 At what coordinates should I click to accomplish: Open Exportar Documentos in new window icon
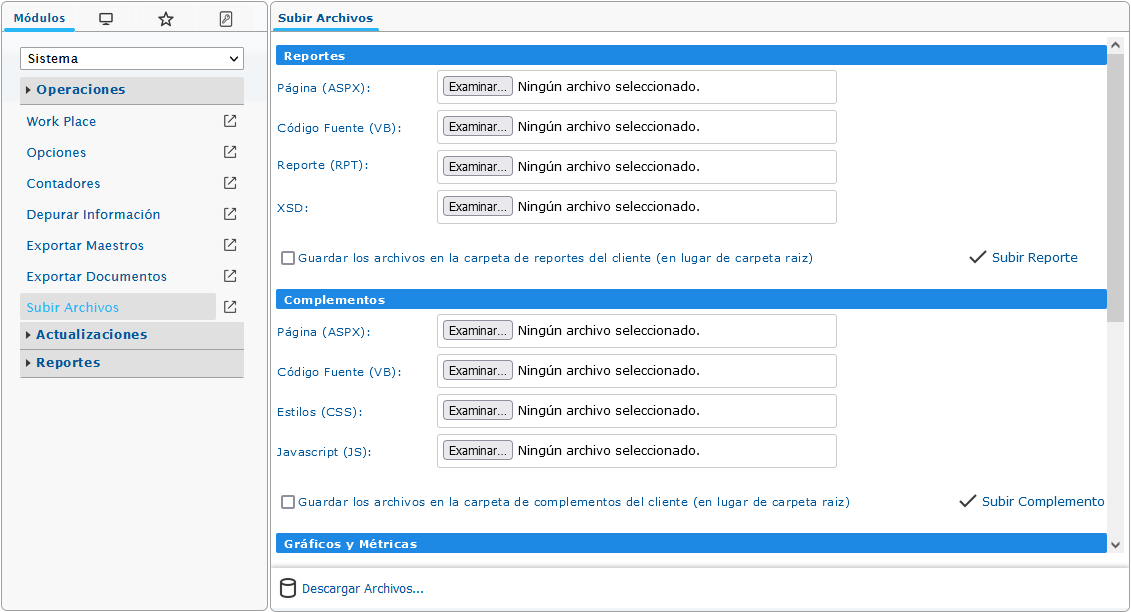pos(230,276)
